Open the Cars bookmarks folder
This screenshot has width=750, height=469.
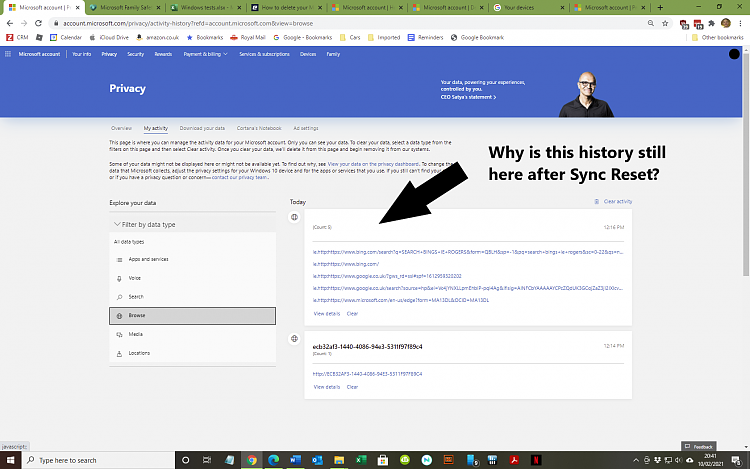pos(350,37)
